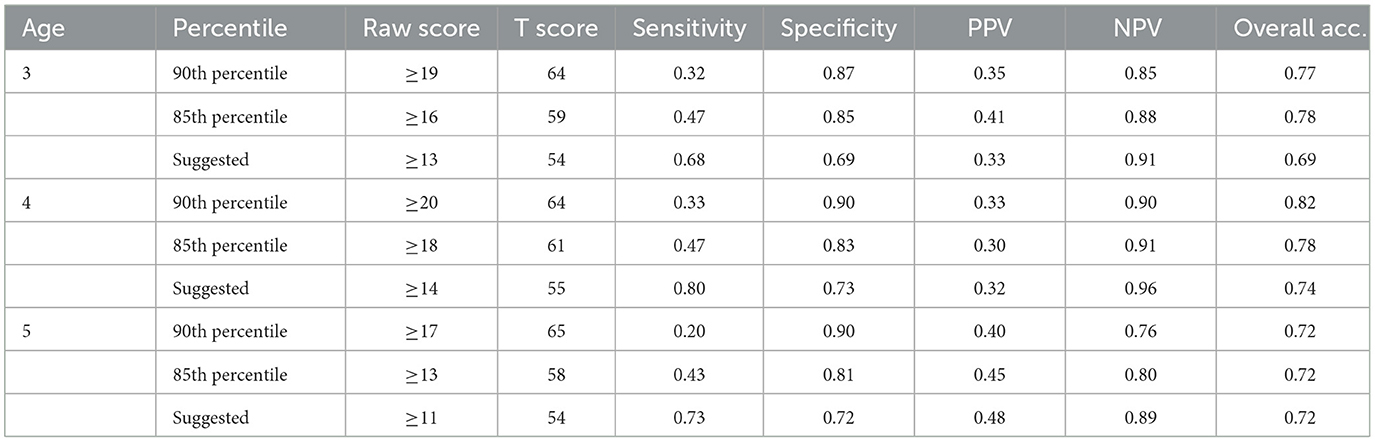The width and height of the screenshot is (1375, 442).
Task: Select NPV value 0.96
Action: [x=1141, y=289]
